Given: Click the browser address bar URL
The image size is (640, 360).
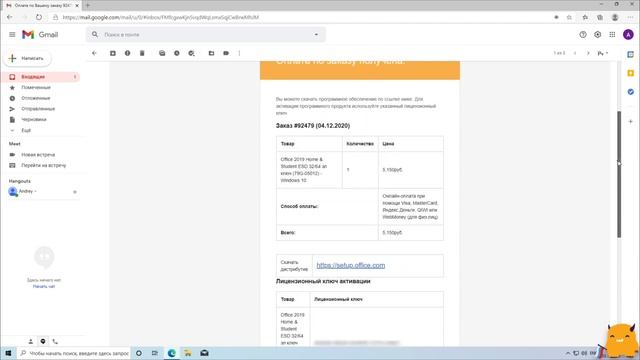Looking at the screenshot, I should click(161, 17).
